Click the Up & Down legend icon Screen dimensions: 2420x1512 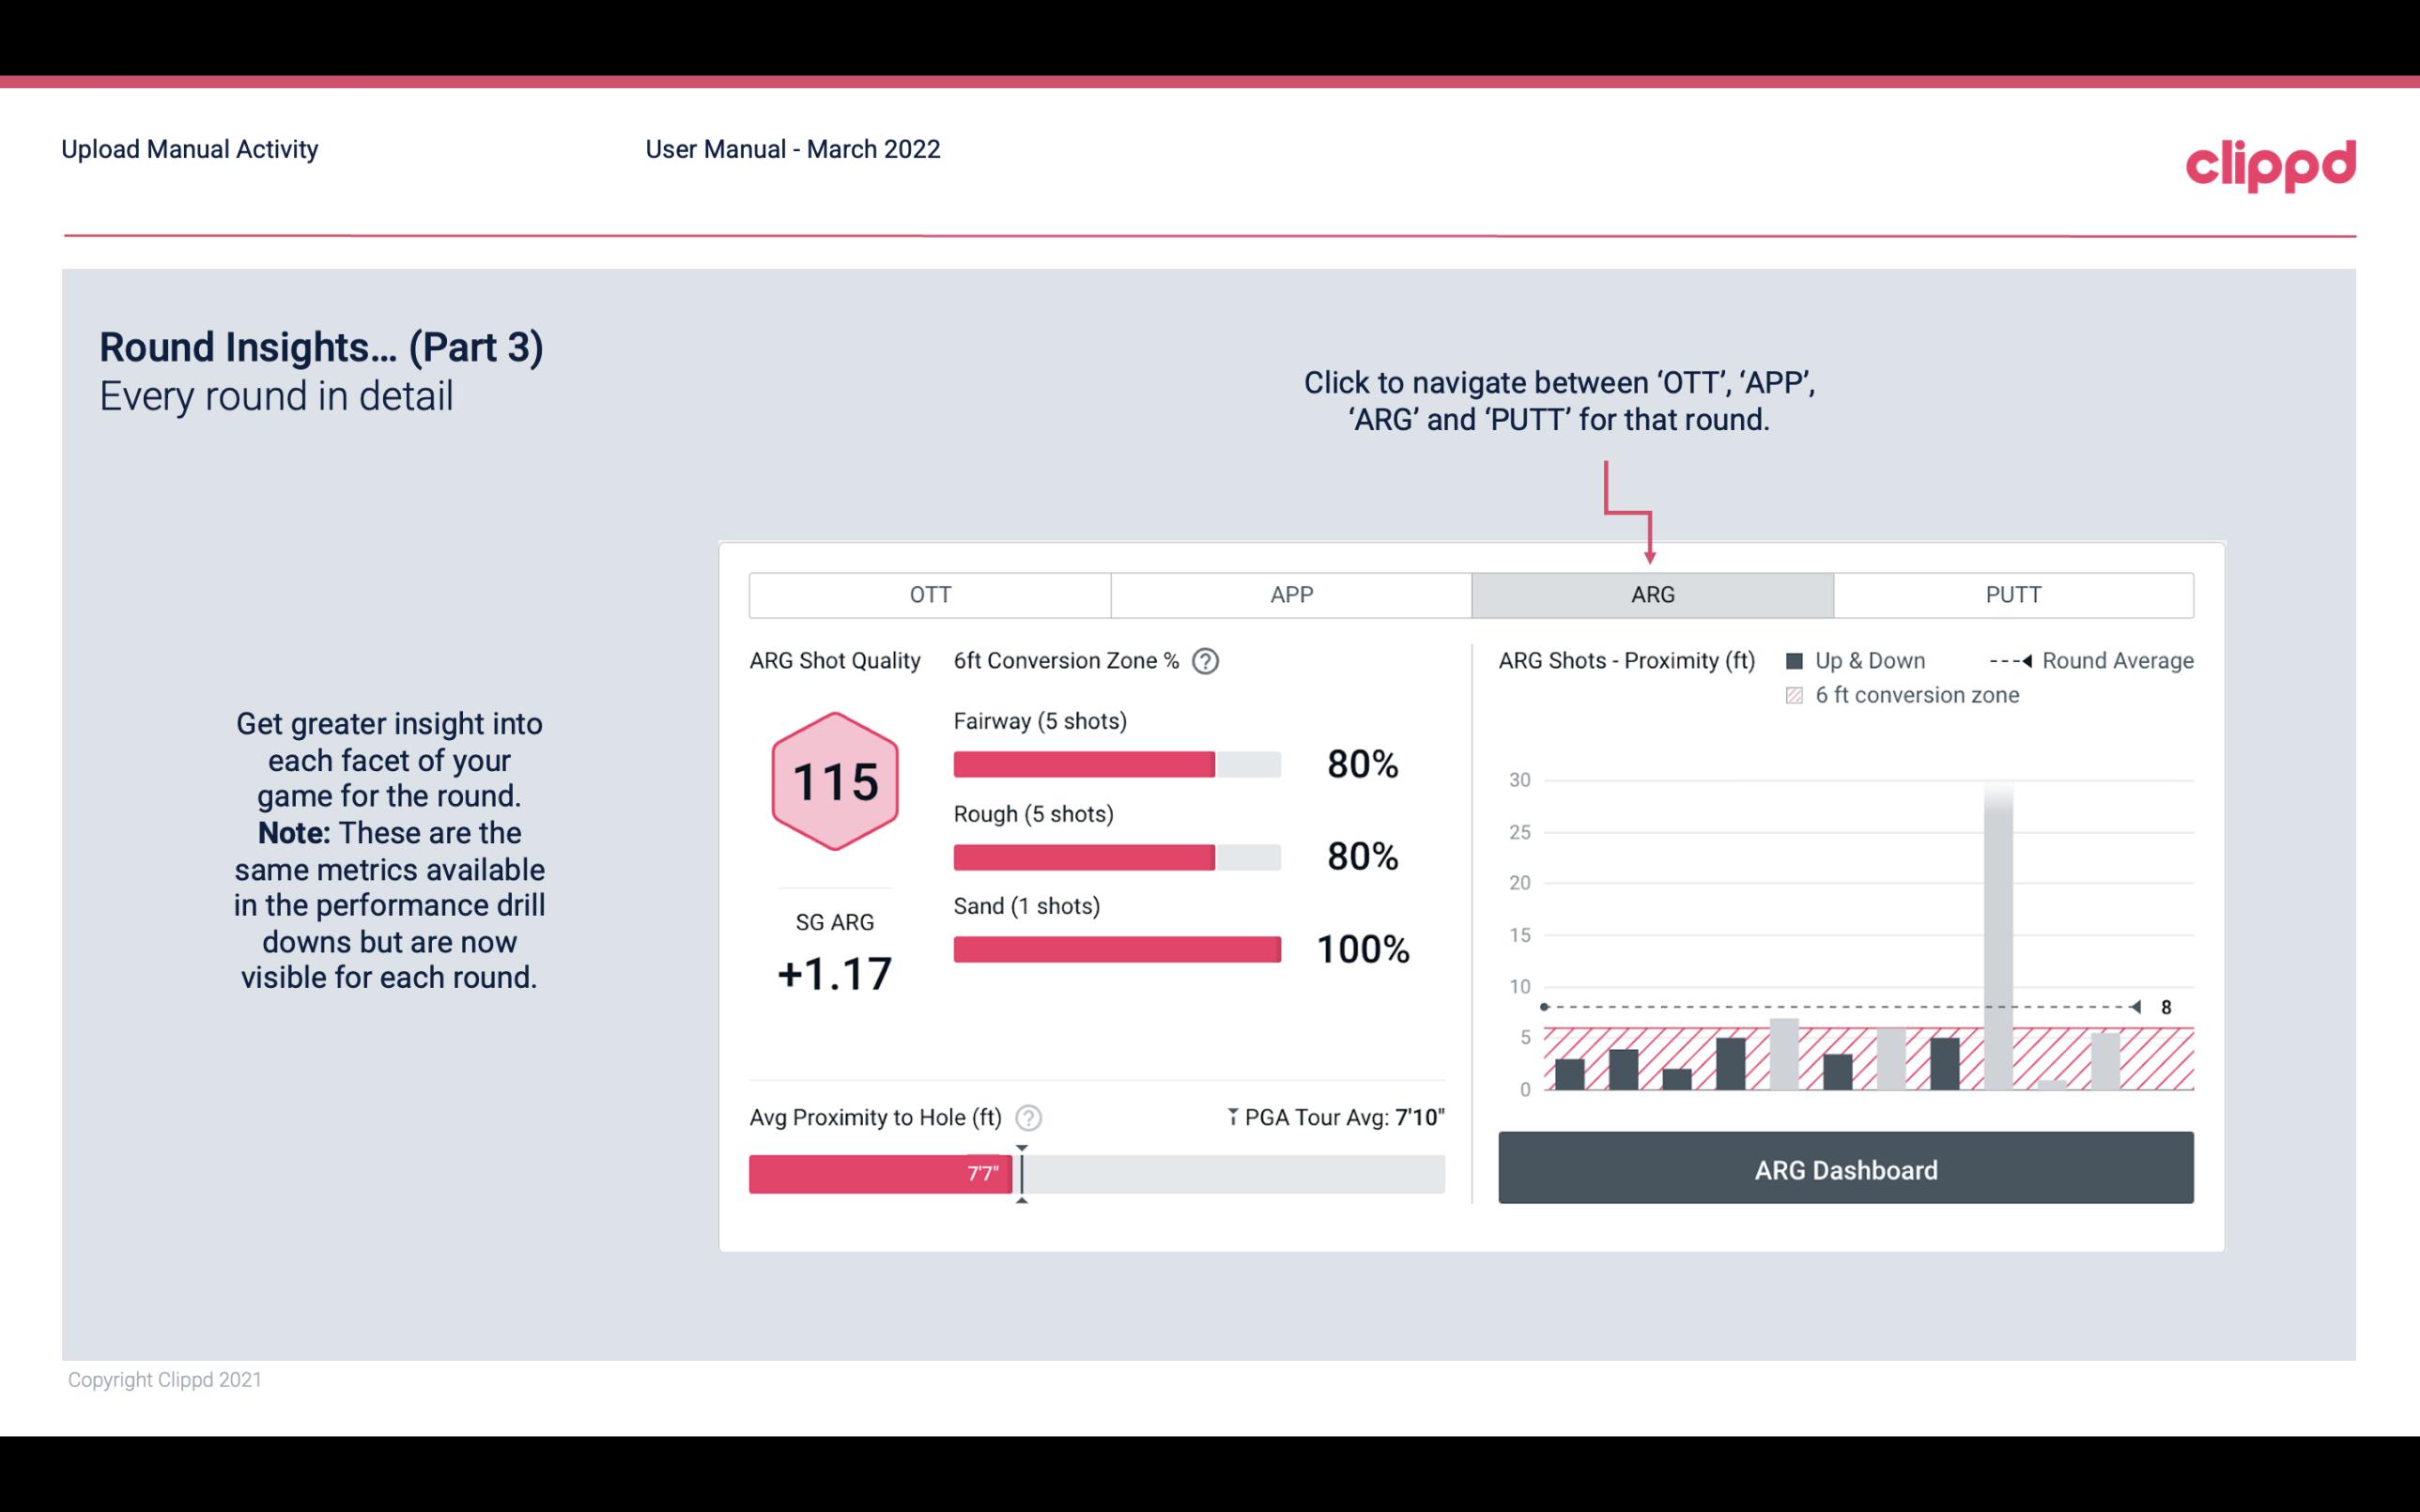coord(1798,658)
